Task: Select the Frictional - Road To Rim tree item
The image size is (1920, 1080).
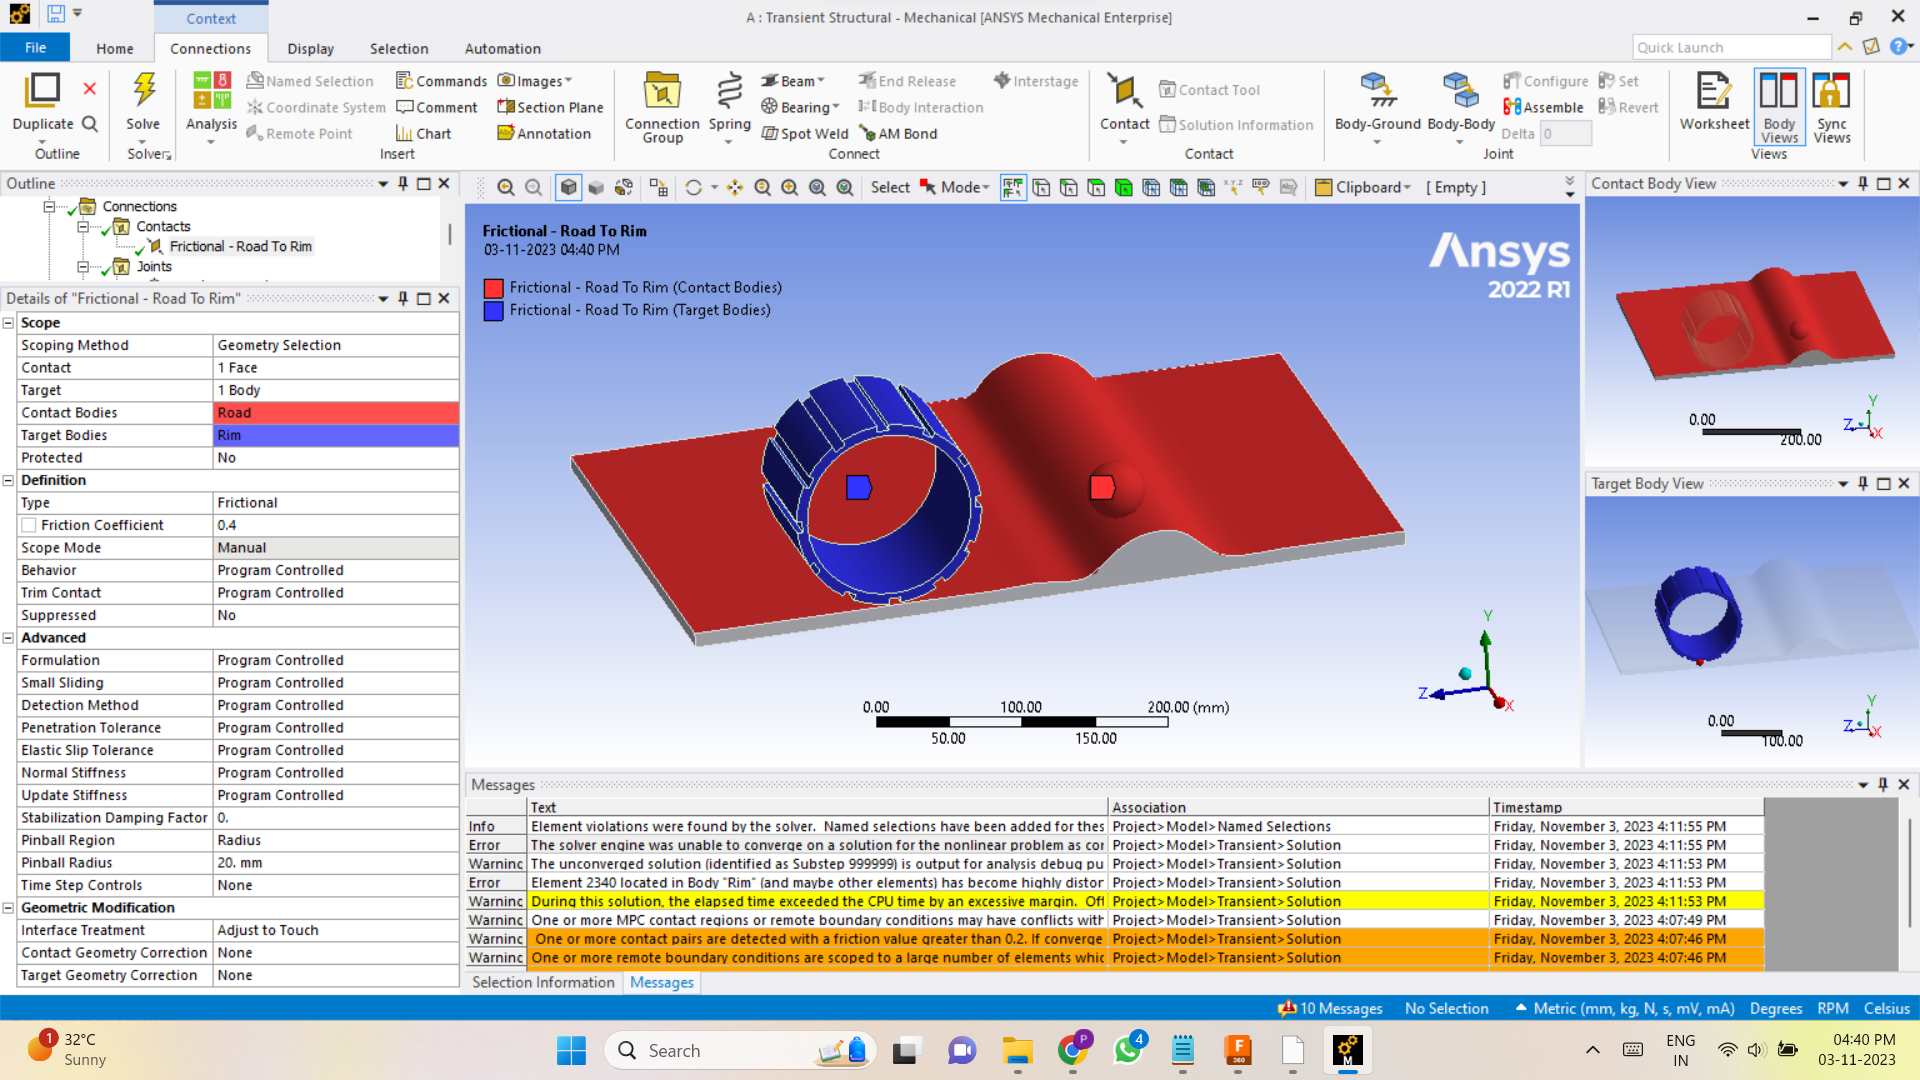Action: (240, 247)
